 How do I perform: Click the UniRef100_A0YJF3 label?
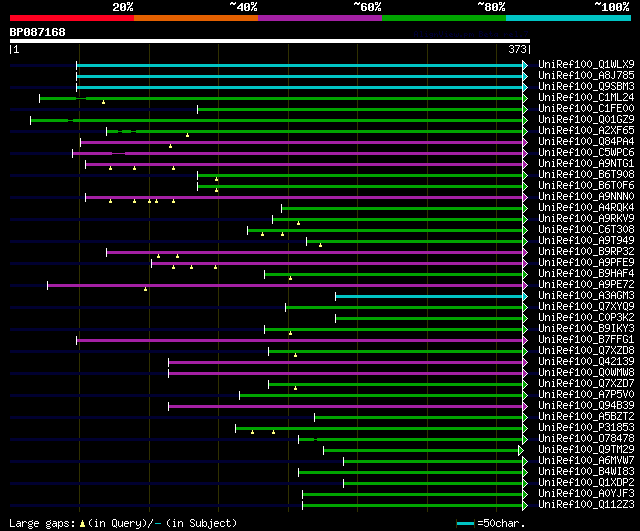point(586,494)
